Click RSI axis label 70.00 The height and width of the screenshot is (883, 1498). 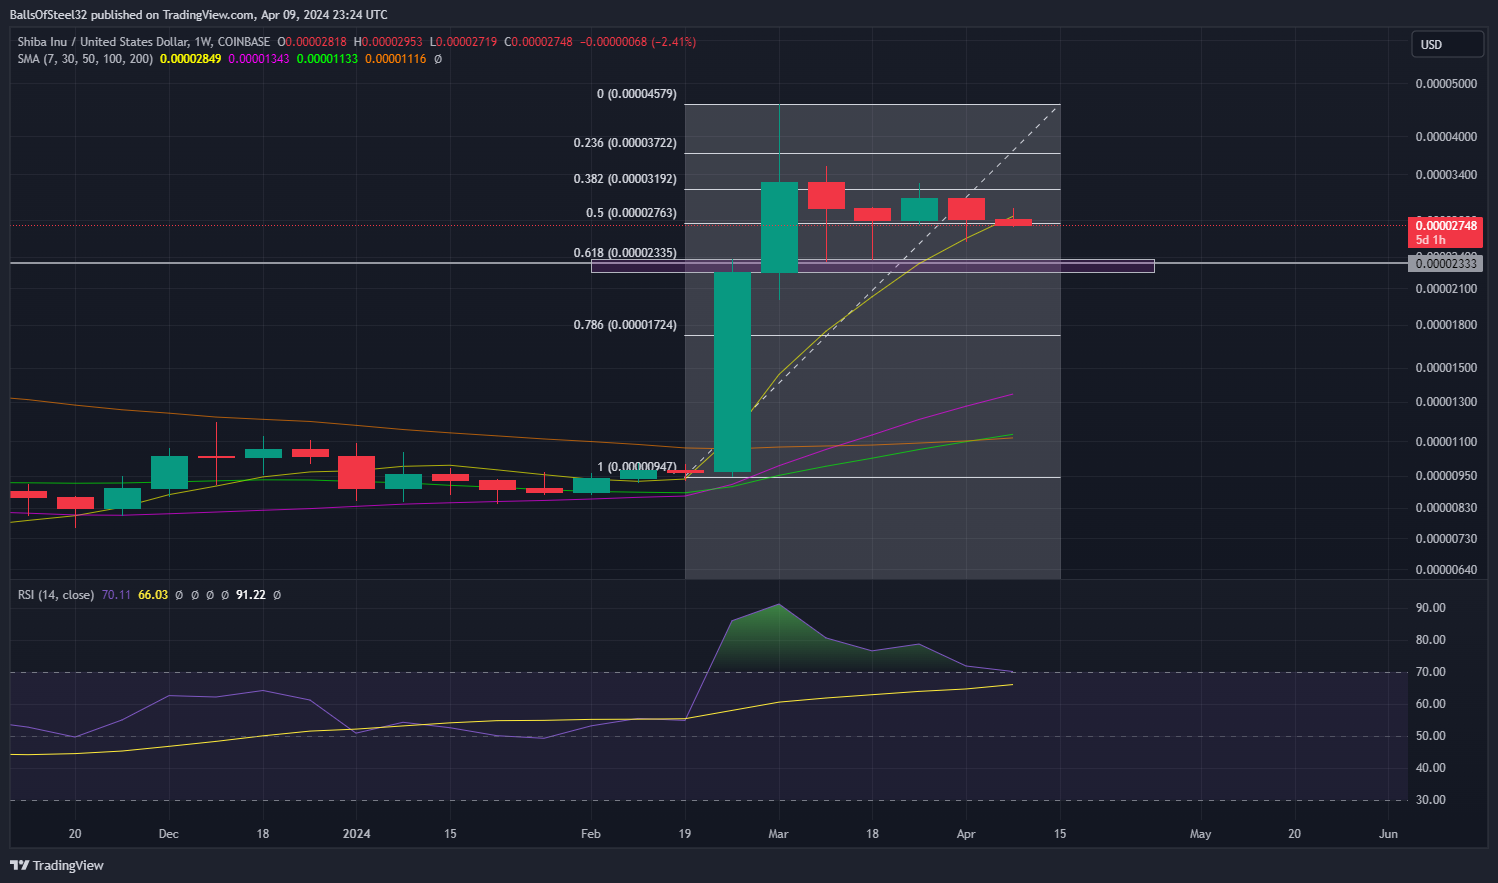(x=1431, y=672)
